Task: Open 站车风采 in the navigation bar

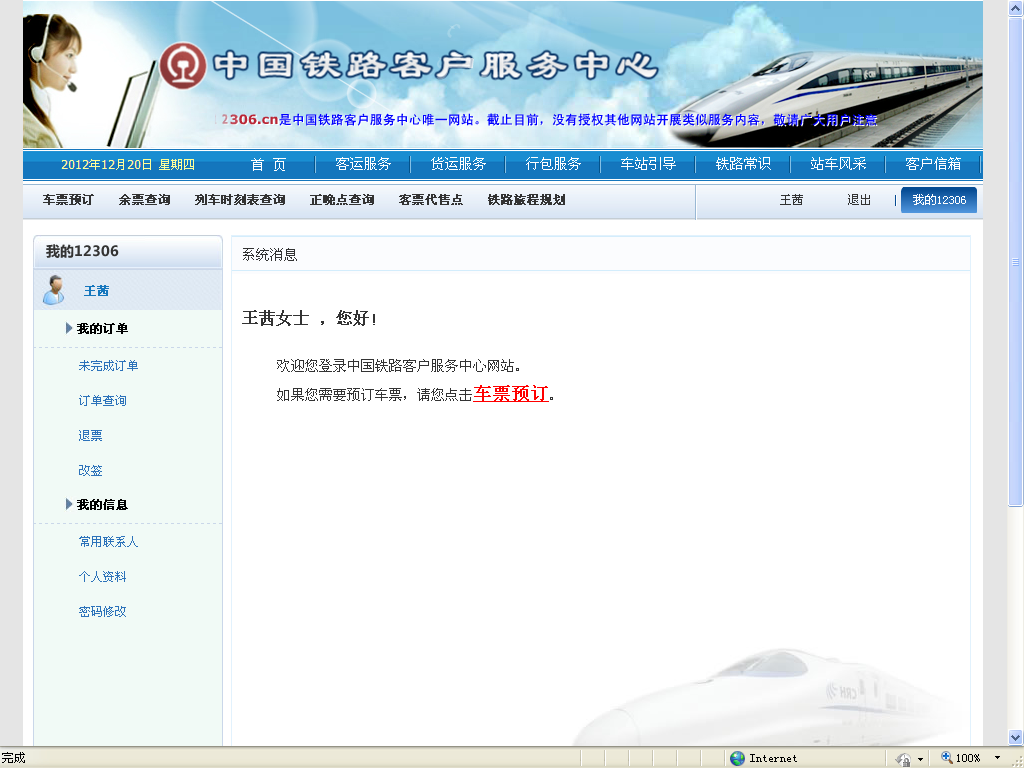Action: (838, 164)
